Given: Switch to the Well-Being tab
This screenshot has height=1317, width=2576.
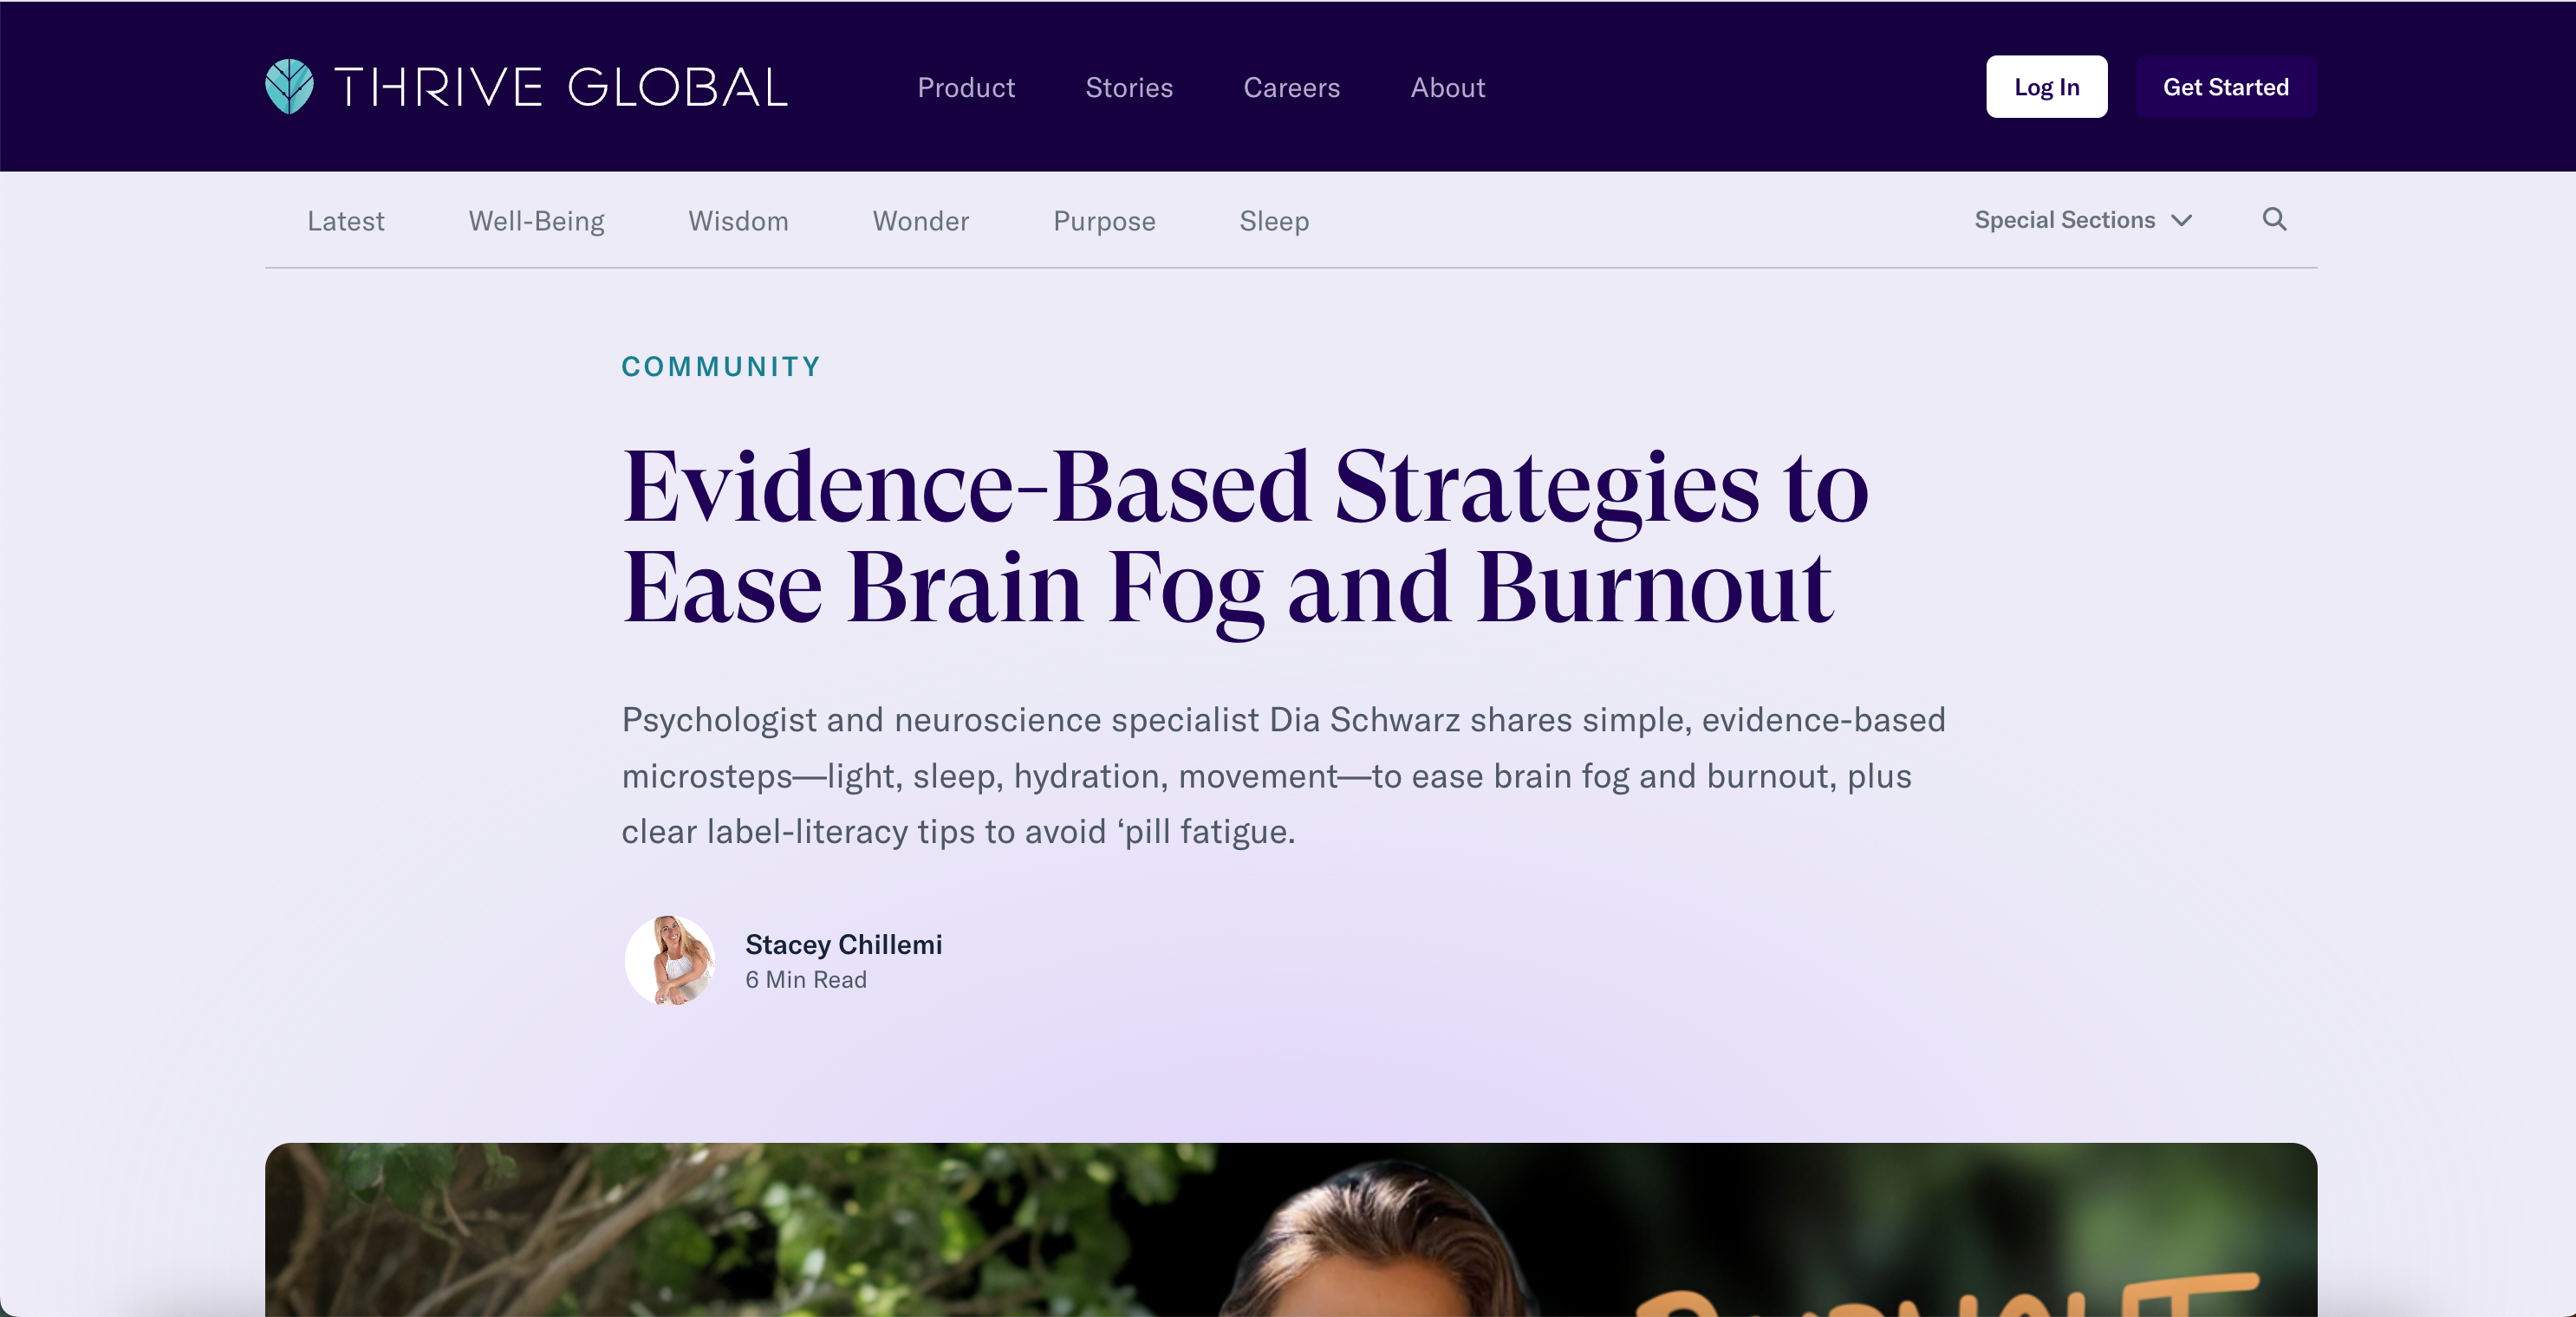Looking at the screenshot, I should coord(536,221).
